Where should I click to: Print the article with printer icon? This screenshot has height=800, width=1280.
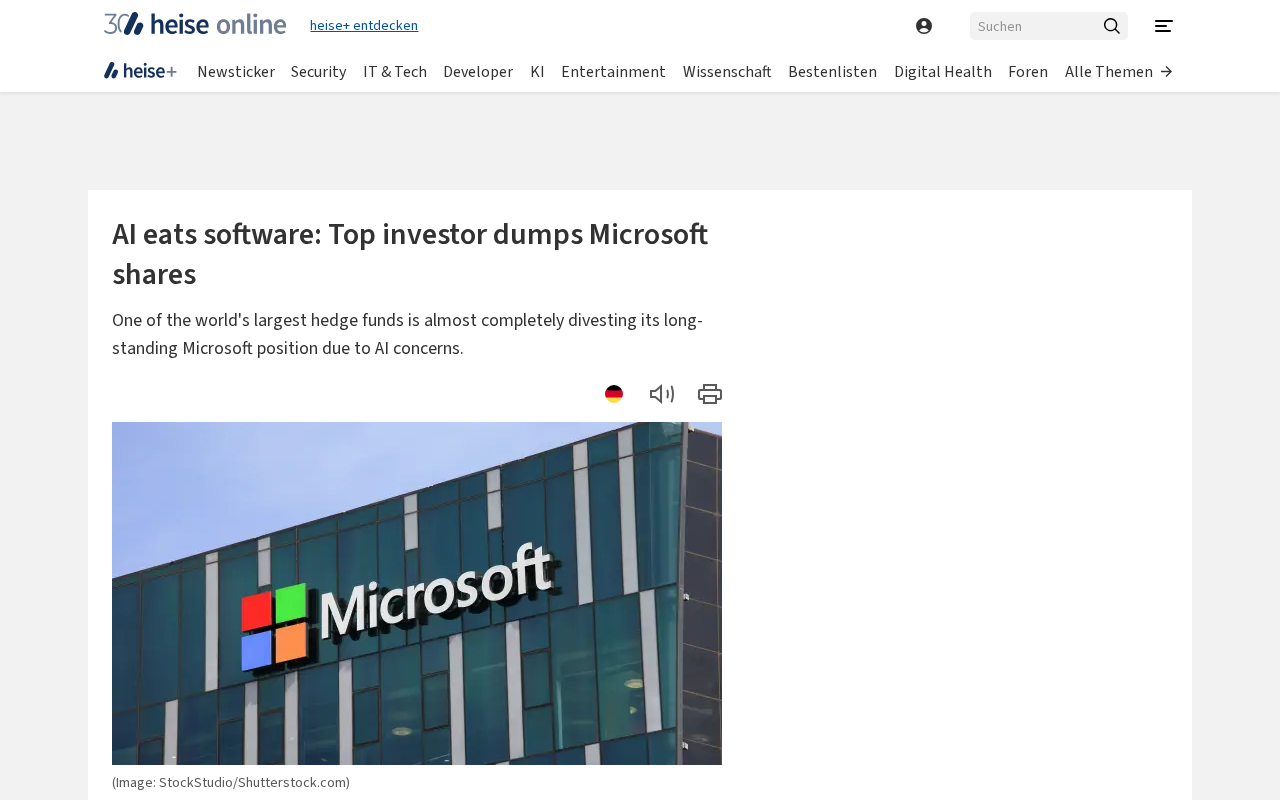(x=710, y=394)
